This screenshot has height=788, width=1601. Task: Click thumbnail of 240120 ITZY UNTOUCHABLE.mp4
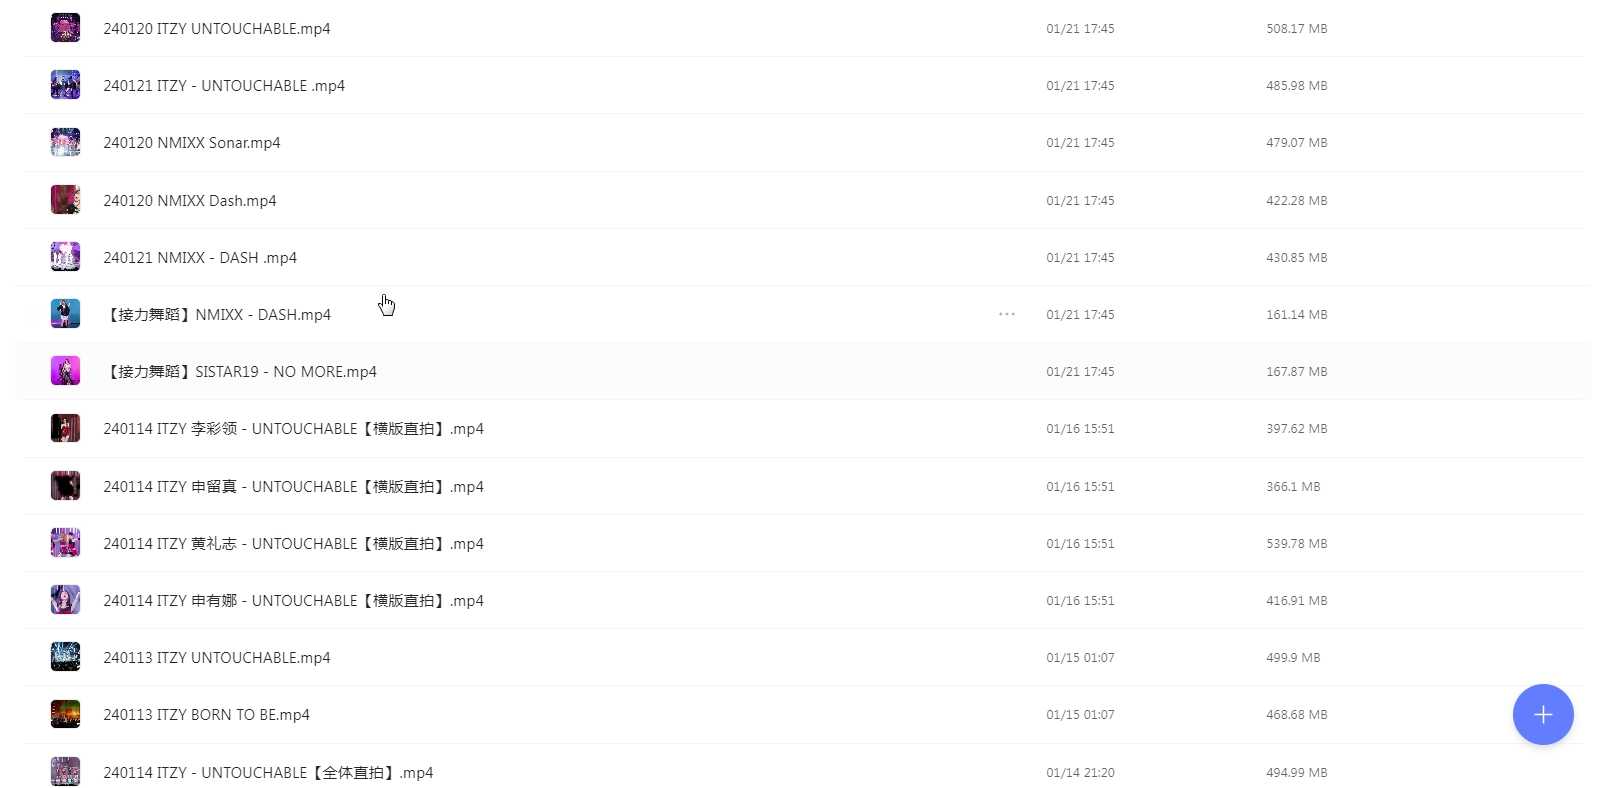pos(65,28)
